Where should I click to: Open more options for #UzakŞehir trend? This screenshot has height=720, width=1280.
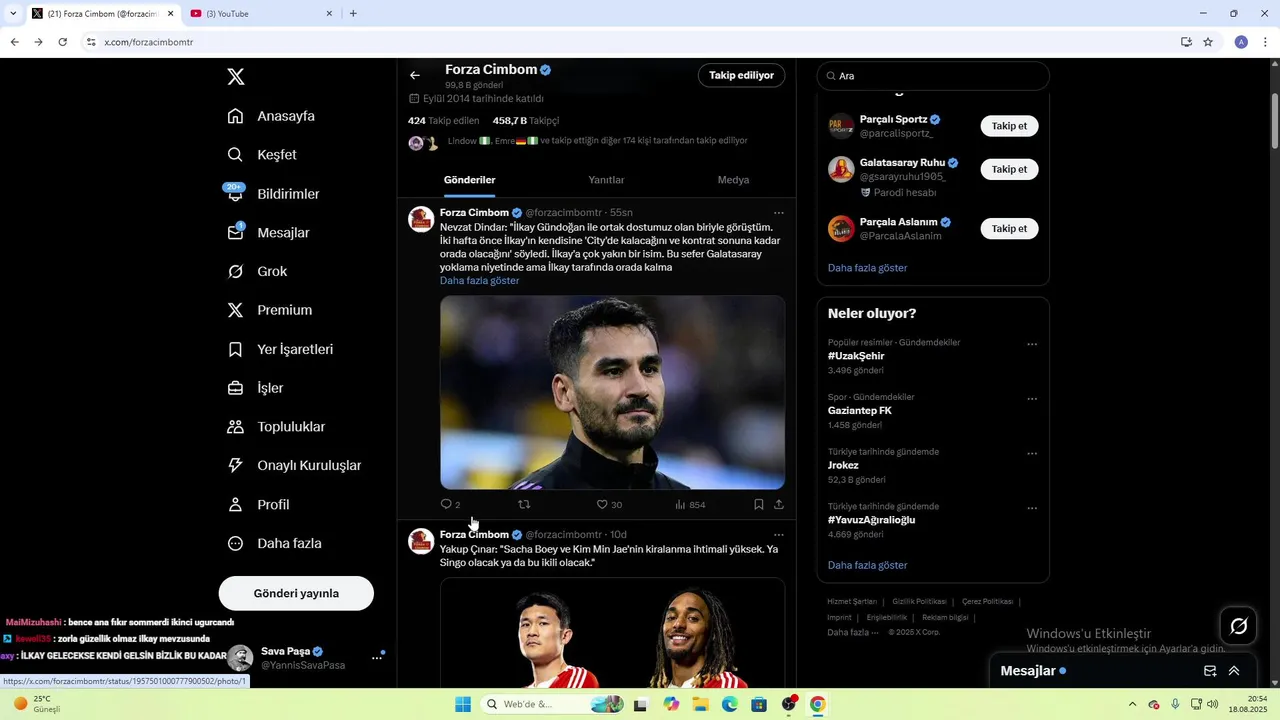click(x=1032, y=344)
